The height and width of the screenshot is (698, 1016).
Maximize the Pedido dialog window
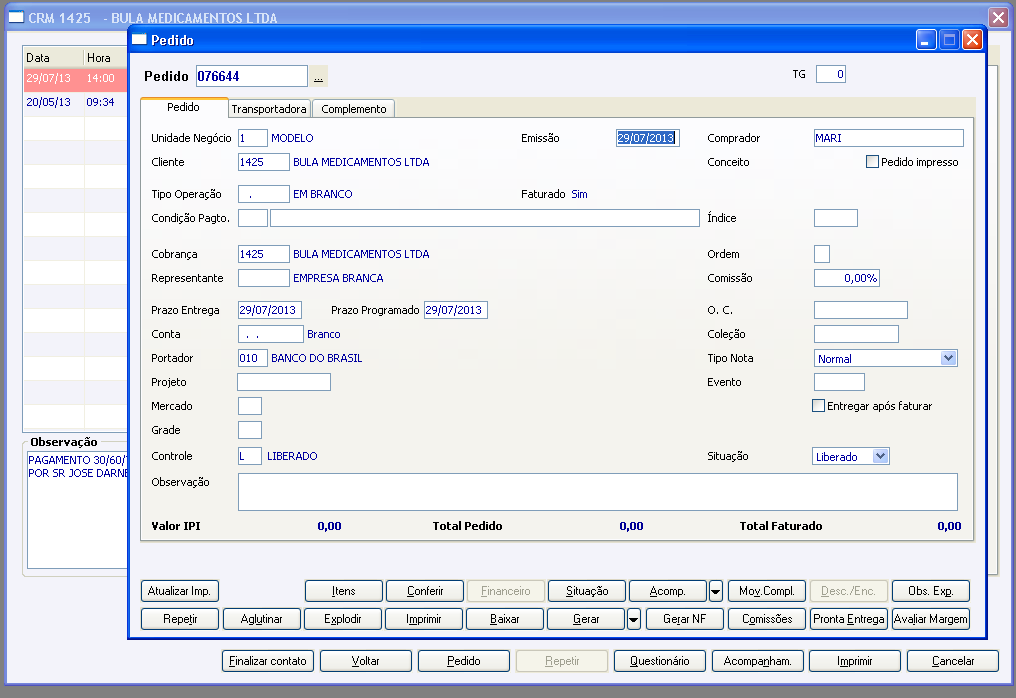pos(949,40)
